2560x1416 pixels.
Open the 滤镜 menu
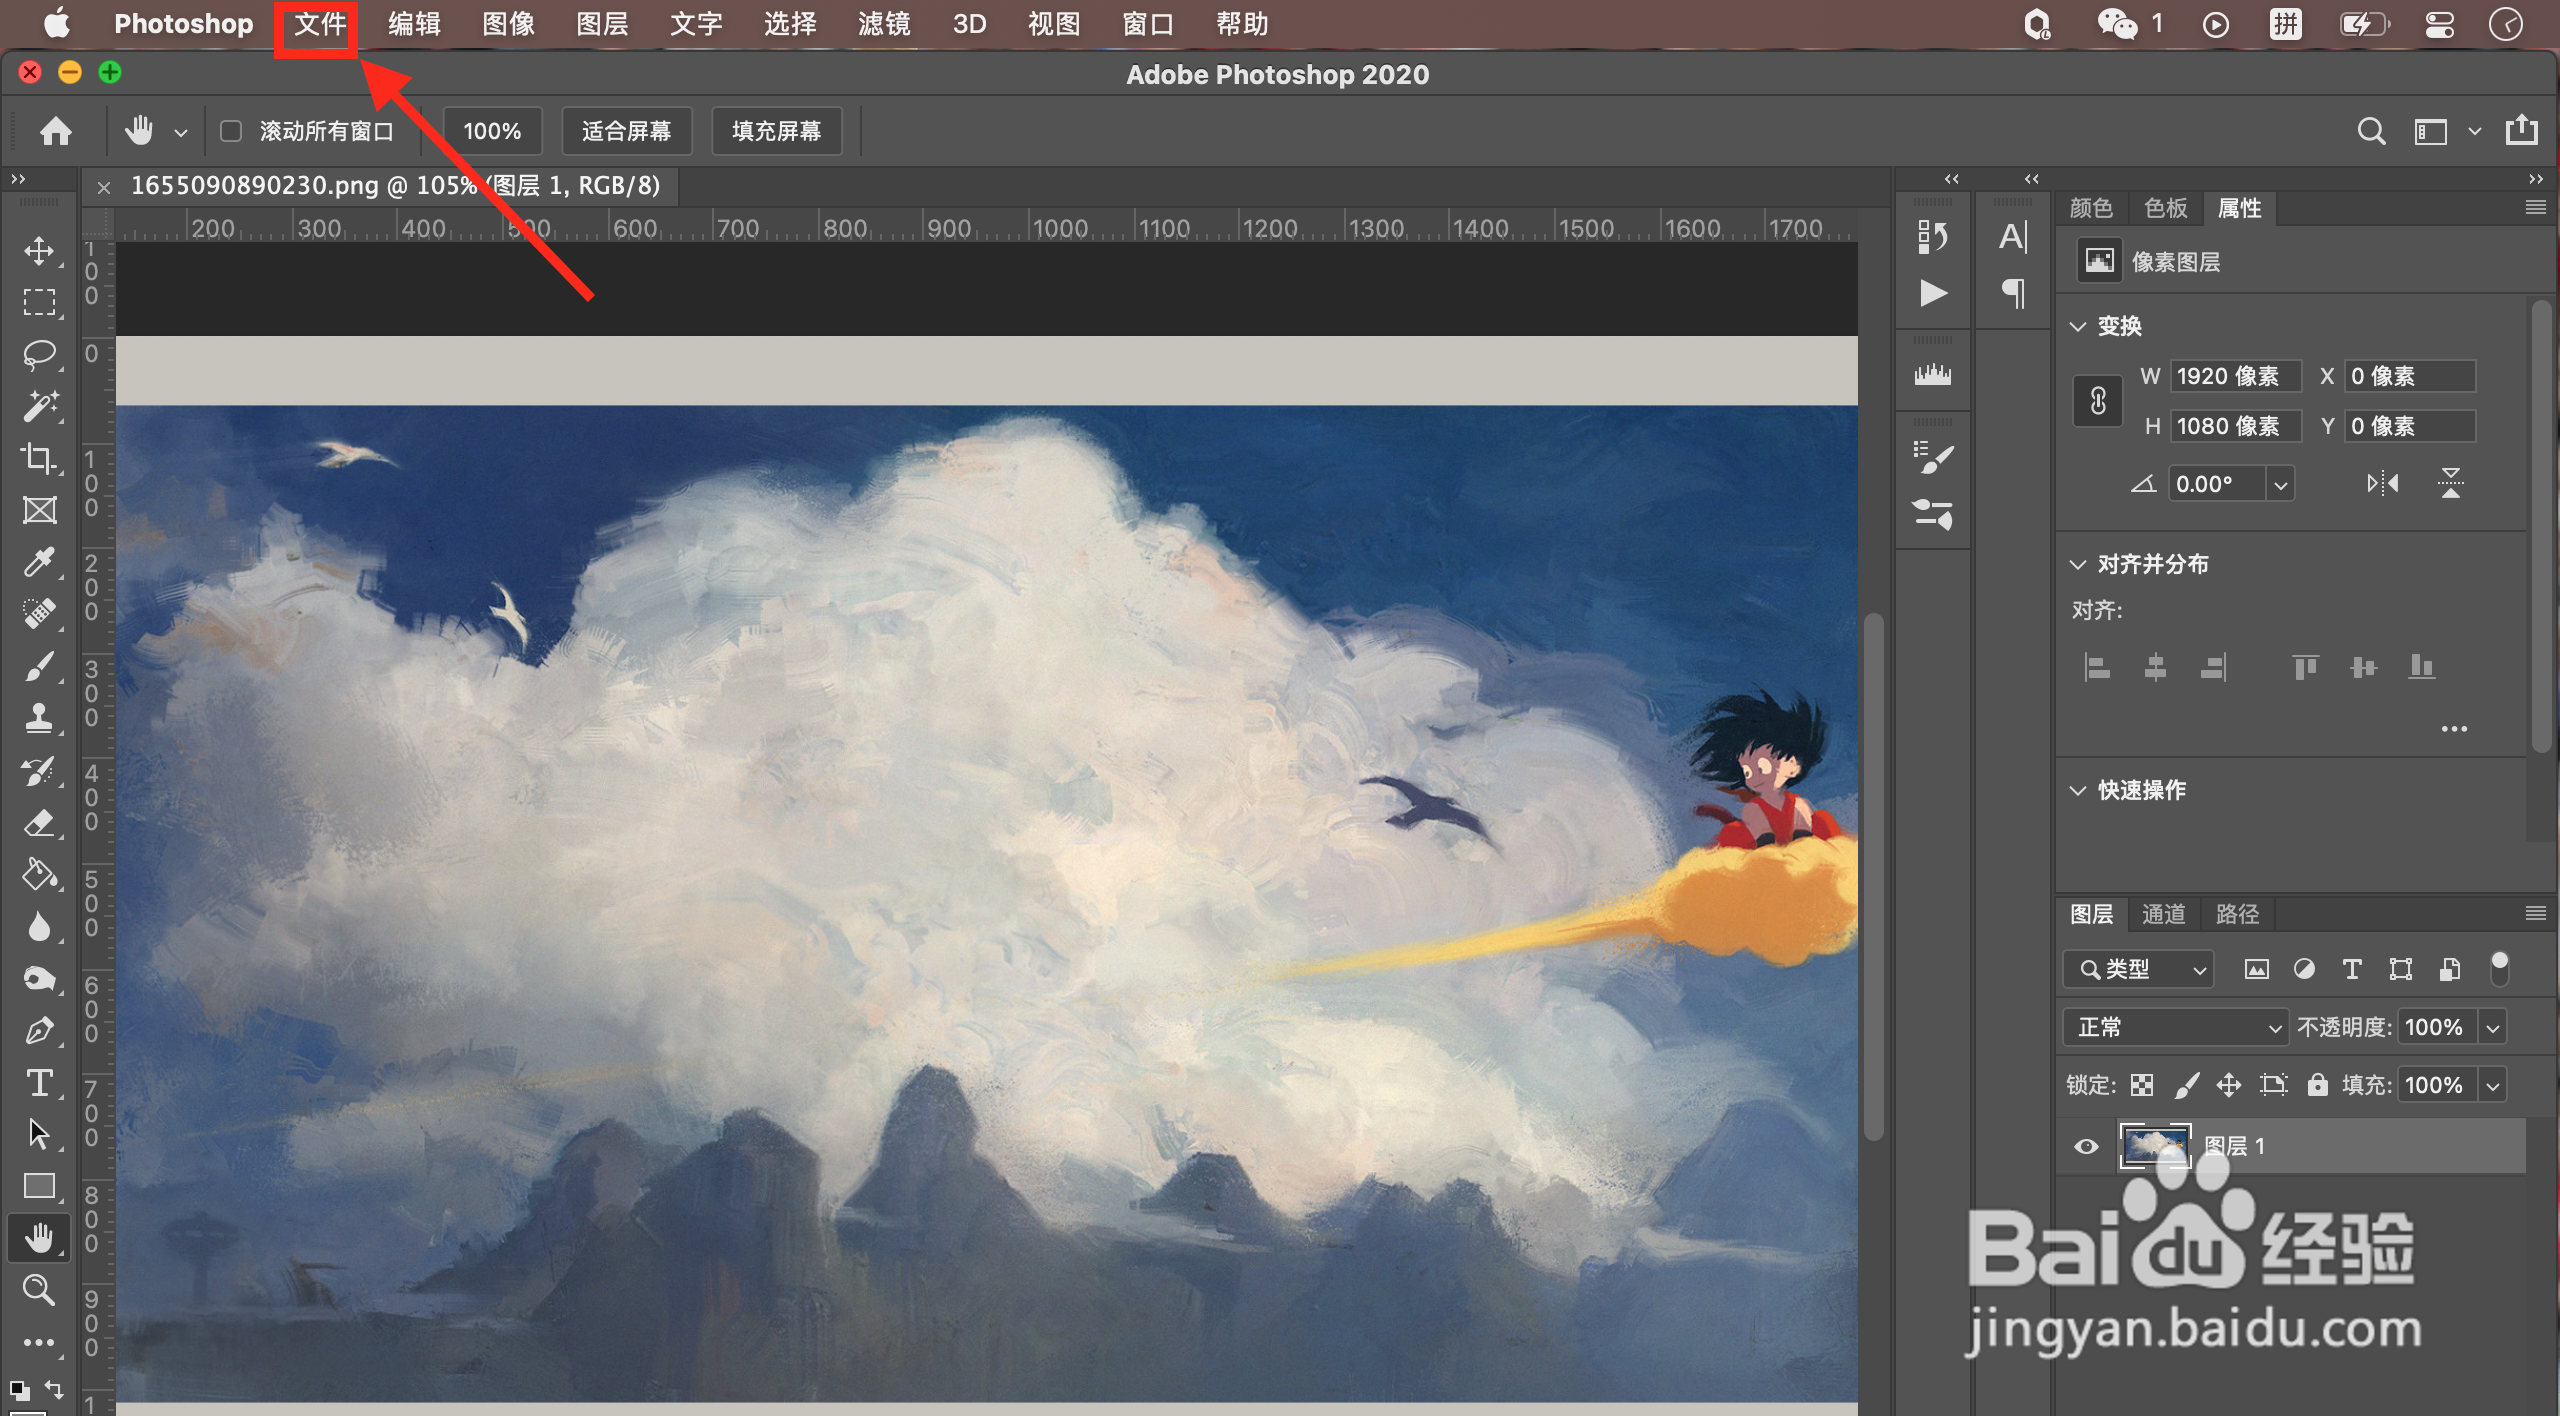[884, 24]
